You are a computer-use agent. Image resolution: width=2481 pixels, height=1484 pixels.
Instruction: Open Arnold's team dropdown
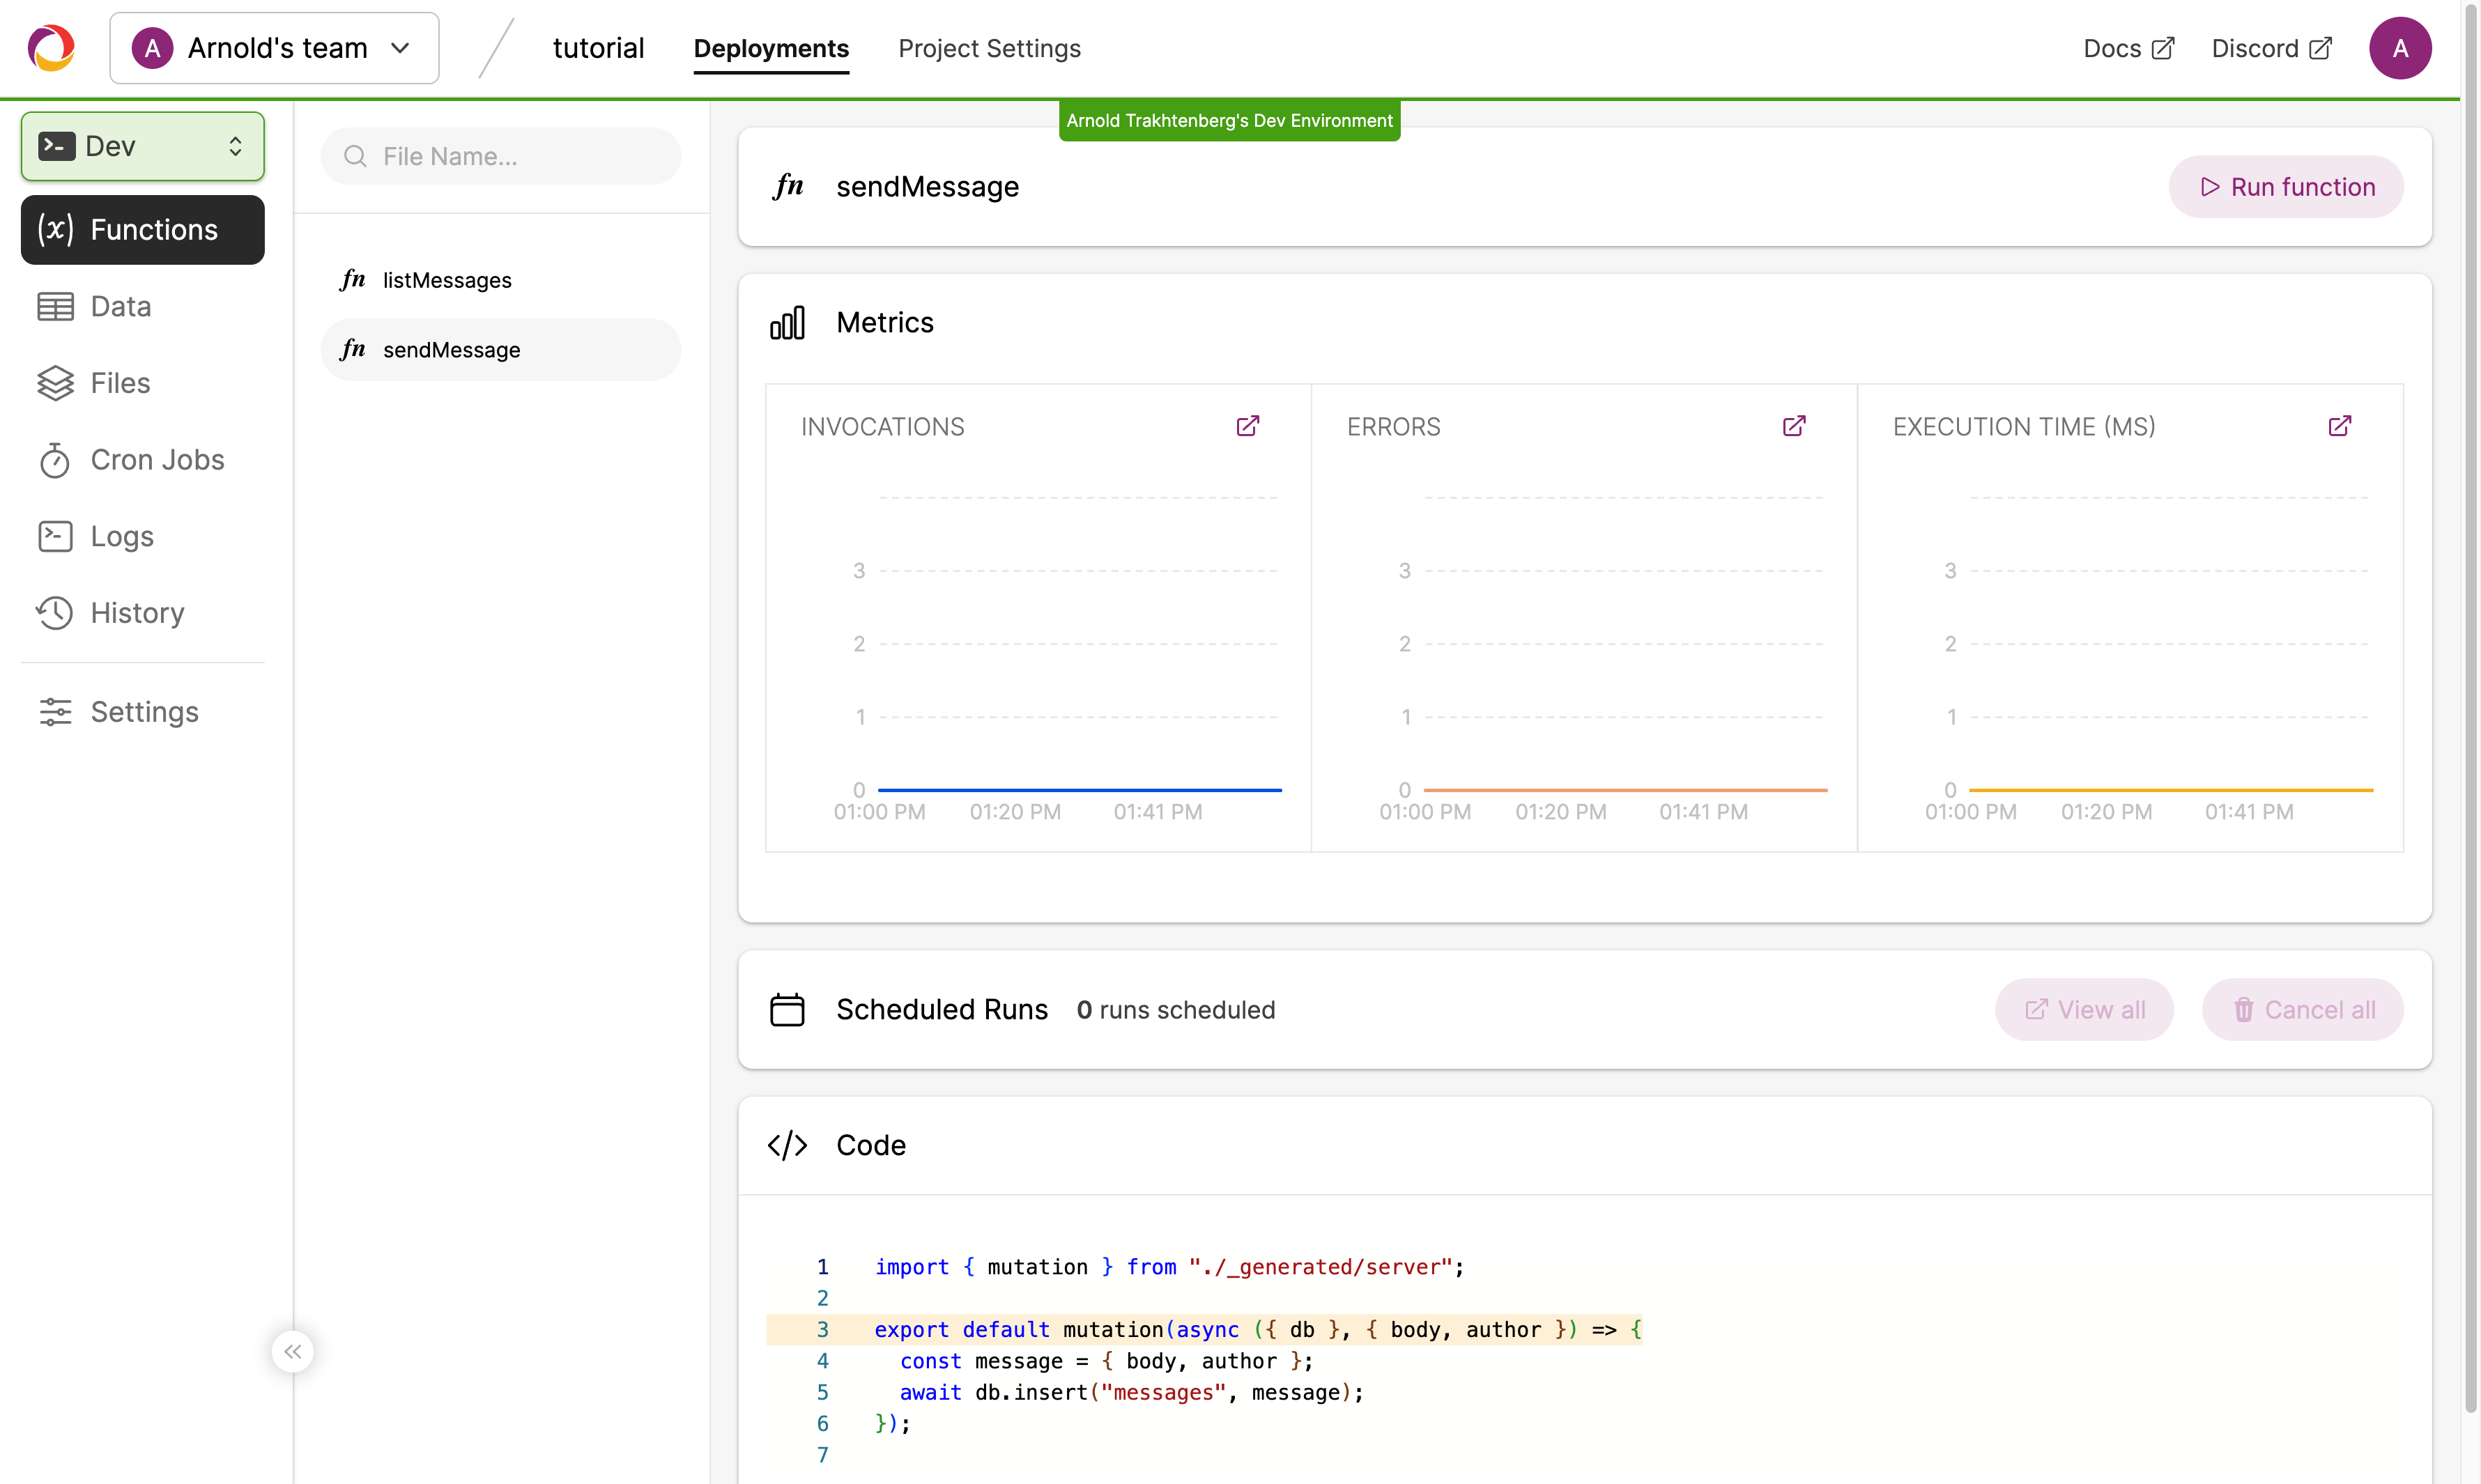coord(274,48)
